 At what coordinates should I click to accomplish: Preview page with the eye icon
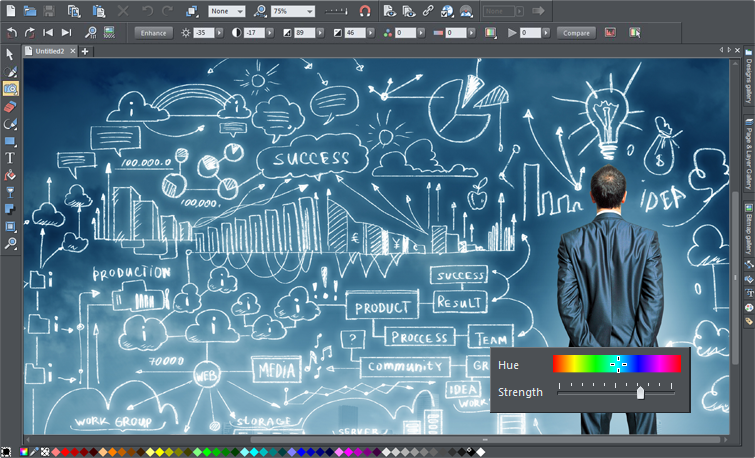click(x=389, y=11)
